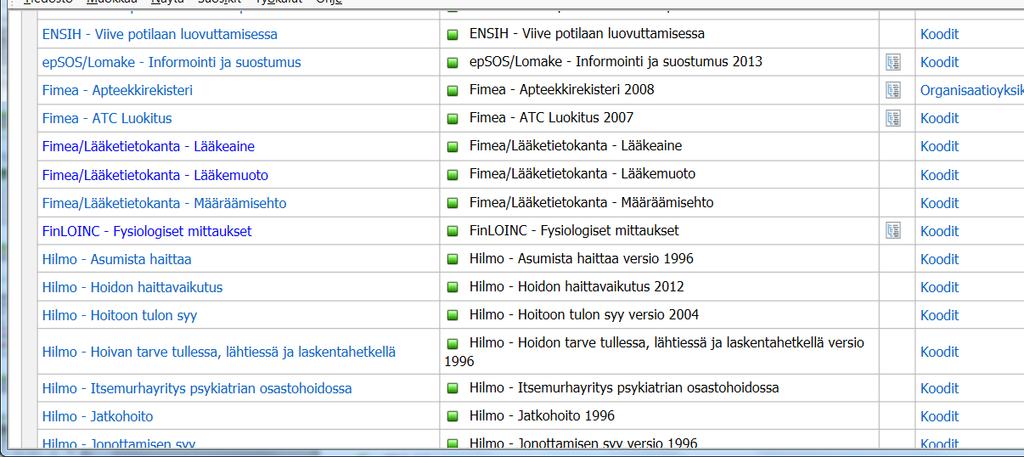Viewport: 1024px width, 457px height.
Task: Click Koodit in Hilmo - Itsemurhayritys row
Action: click(x=939, y=388)
